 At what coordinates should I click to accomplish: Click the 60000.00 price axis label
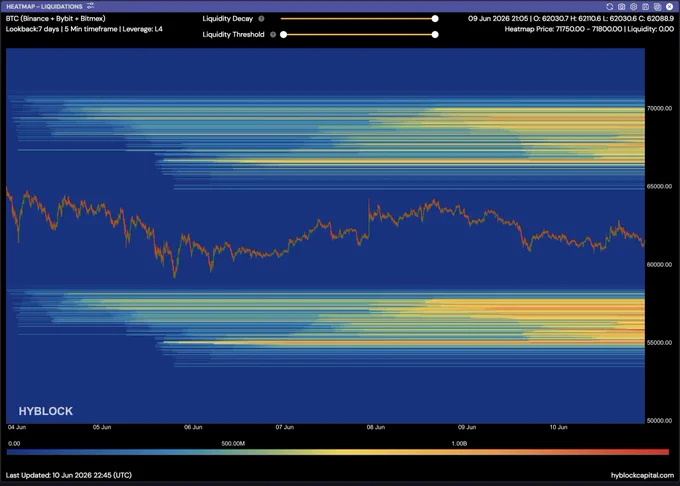[x=659, y=264]
